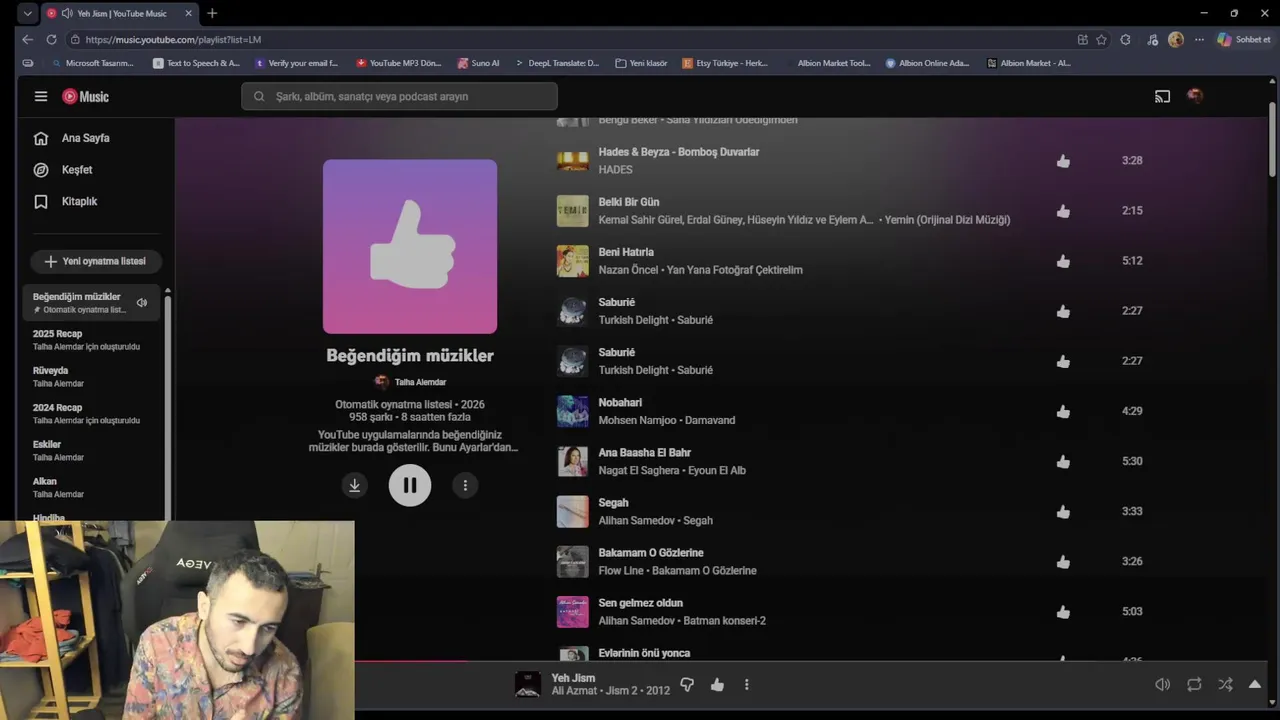Click the Talha Alemdar author link
This screenshot has width=1280, height=720.
click(420, 382)
